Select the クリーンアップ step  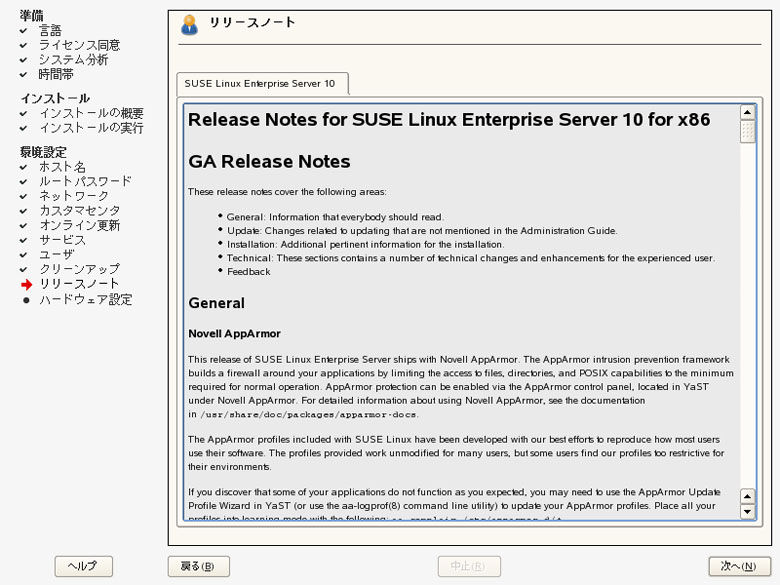click(80, 270)
